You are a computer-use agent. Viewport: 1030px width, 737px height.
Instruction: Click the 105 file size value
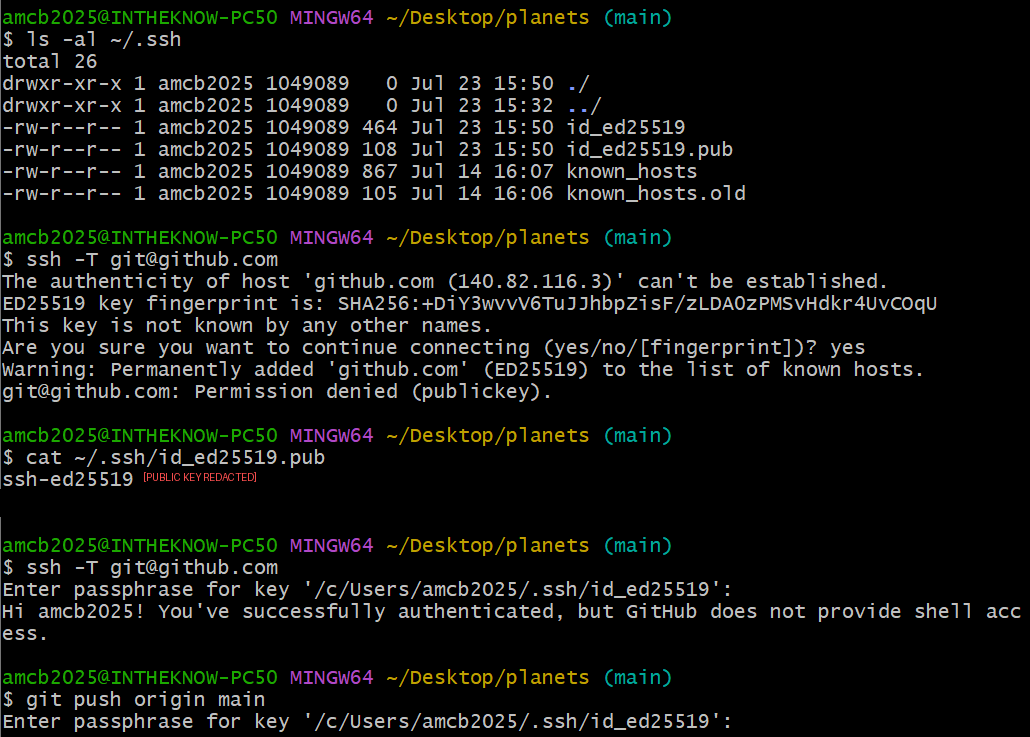click(x=380, y=194)
